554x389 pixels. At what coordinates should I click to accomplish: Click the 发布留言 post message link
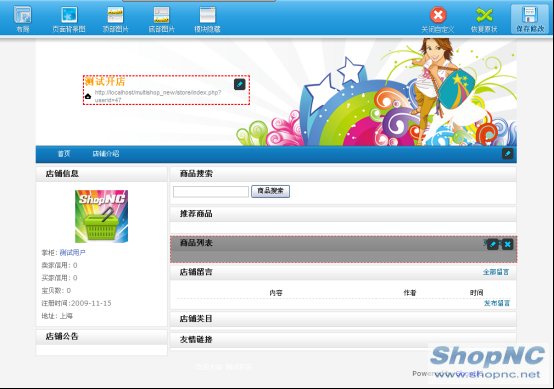(497, 303)
